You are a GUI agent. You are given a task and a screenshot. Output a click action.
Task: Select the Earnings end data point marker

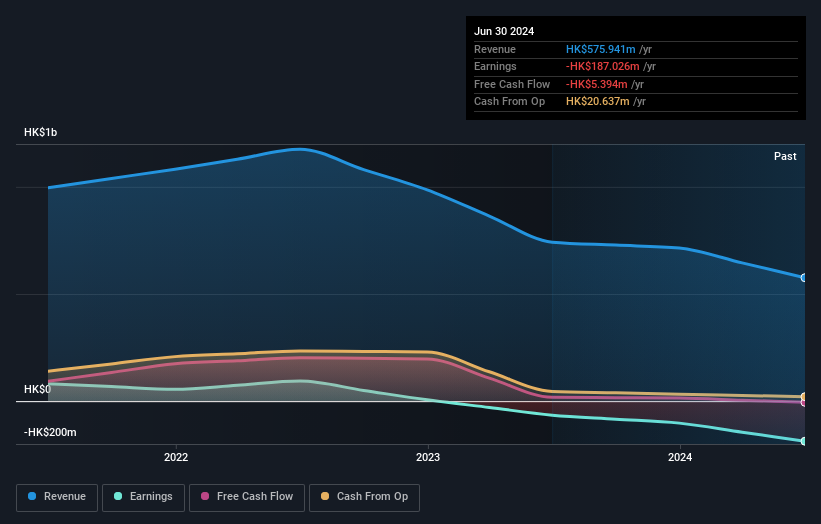pyautogui.click(x=804, y=441)
